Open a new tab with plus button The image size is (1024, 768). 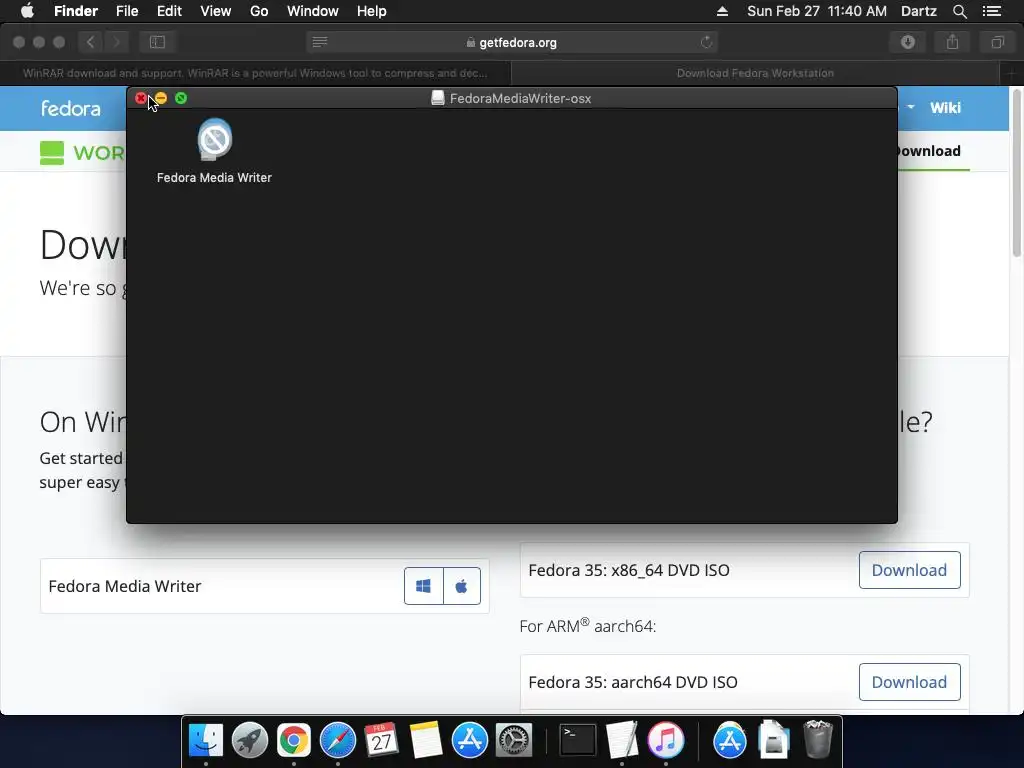pos(1012,73)
